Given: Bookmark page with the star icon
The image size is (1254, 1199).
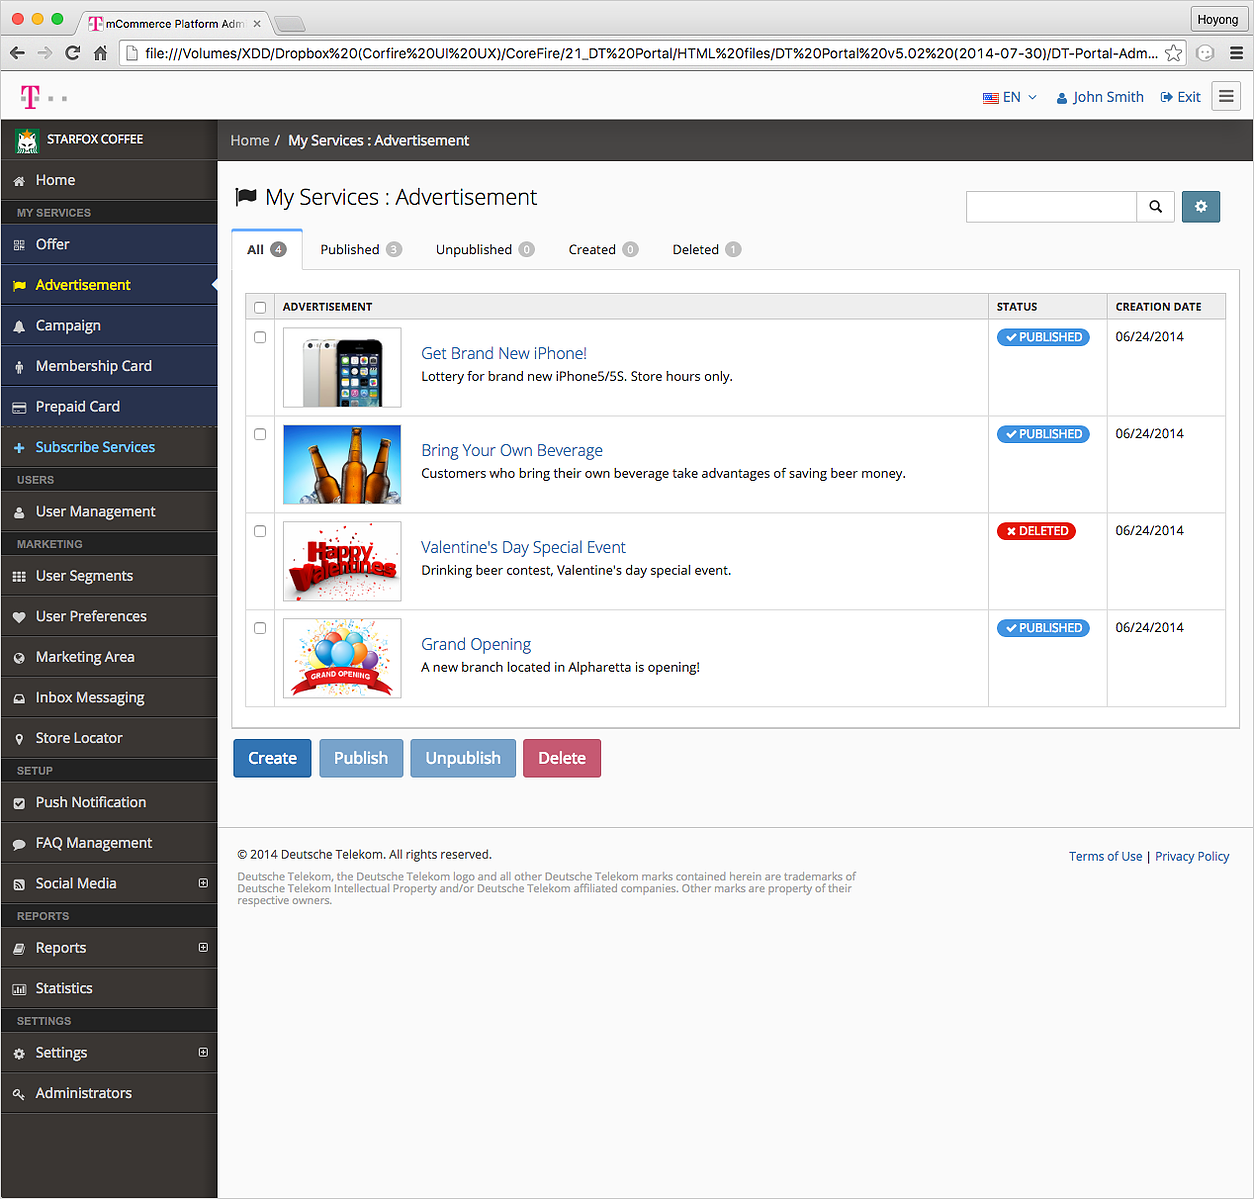Looking at the screenshot, I should (1173, 53).
